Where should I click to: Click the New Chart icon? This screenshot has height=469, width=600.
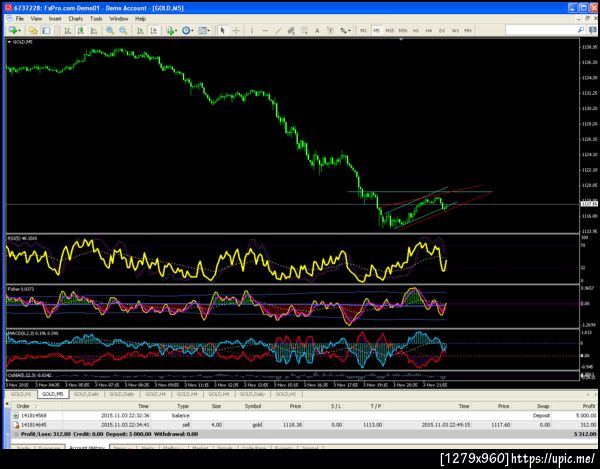click(13, 31)
